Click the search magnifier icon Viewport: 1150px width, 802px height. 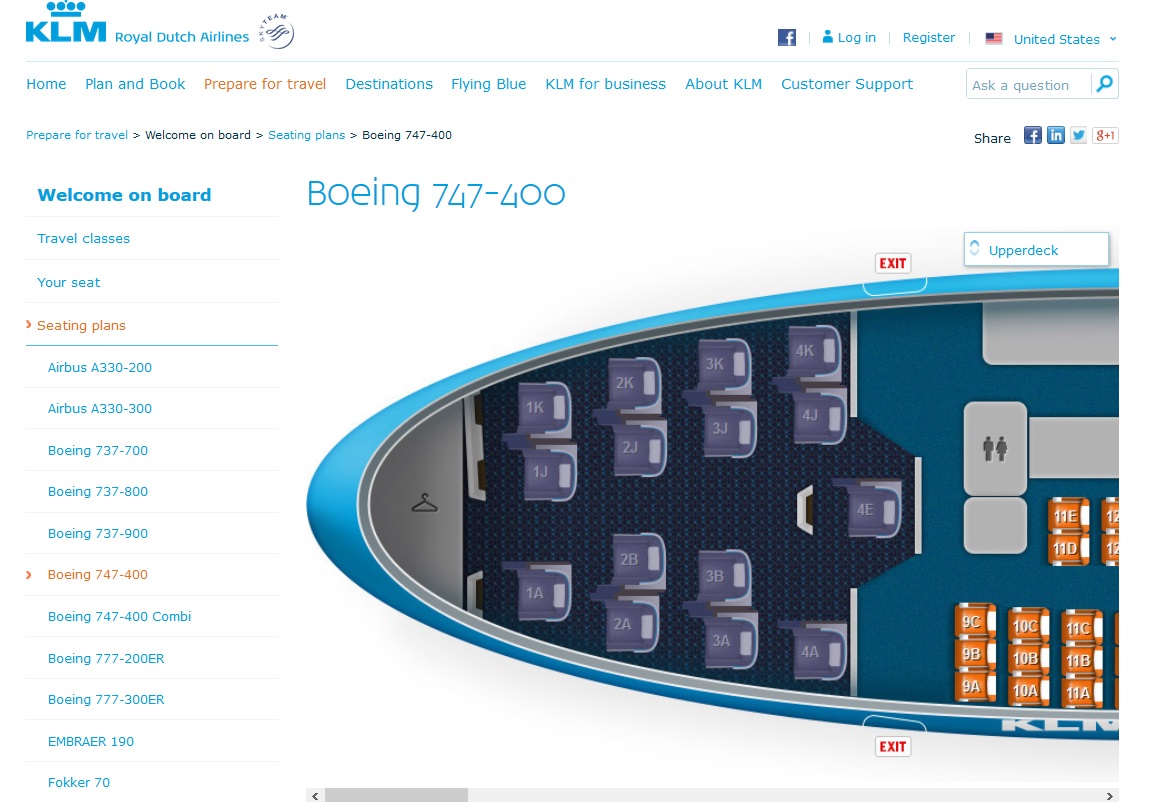point(1104,84)
